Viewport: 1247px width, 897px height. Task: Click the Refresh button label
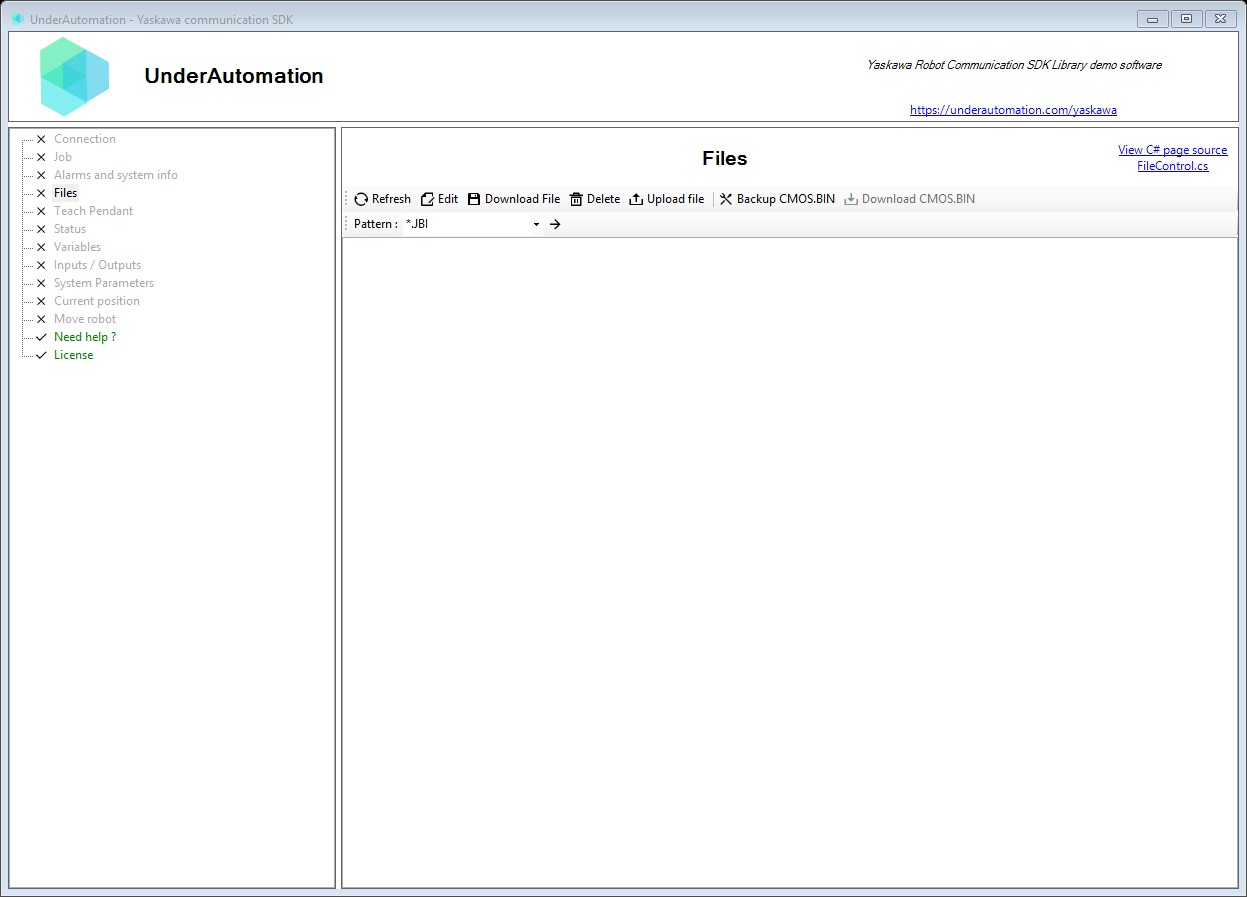391,199
